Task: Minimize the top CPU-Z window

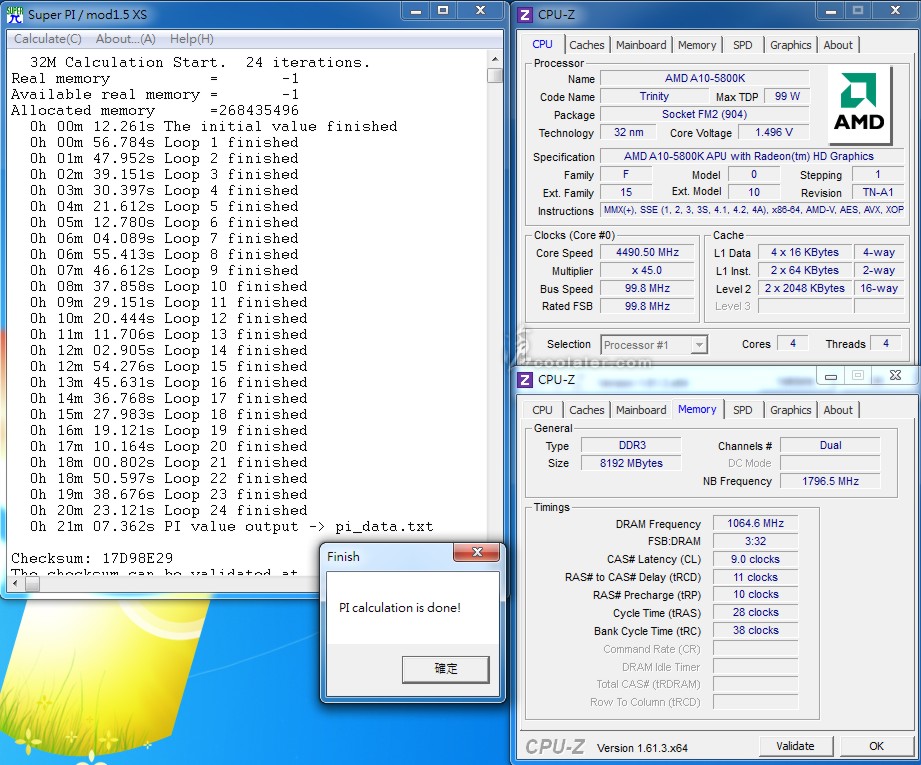Action: pyautogui.click(x=831, y=11)
